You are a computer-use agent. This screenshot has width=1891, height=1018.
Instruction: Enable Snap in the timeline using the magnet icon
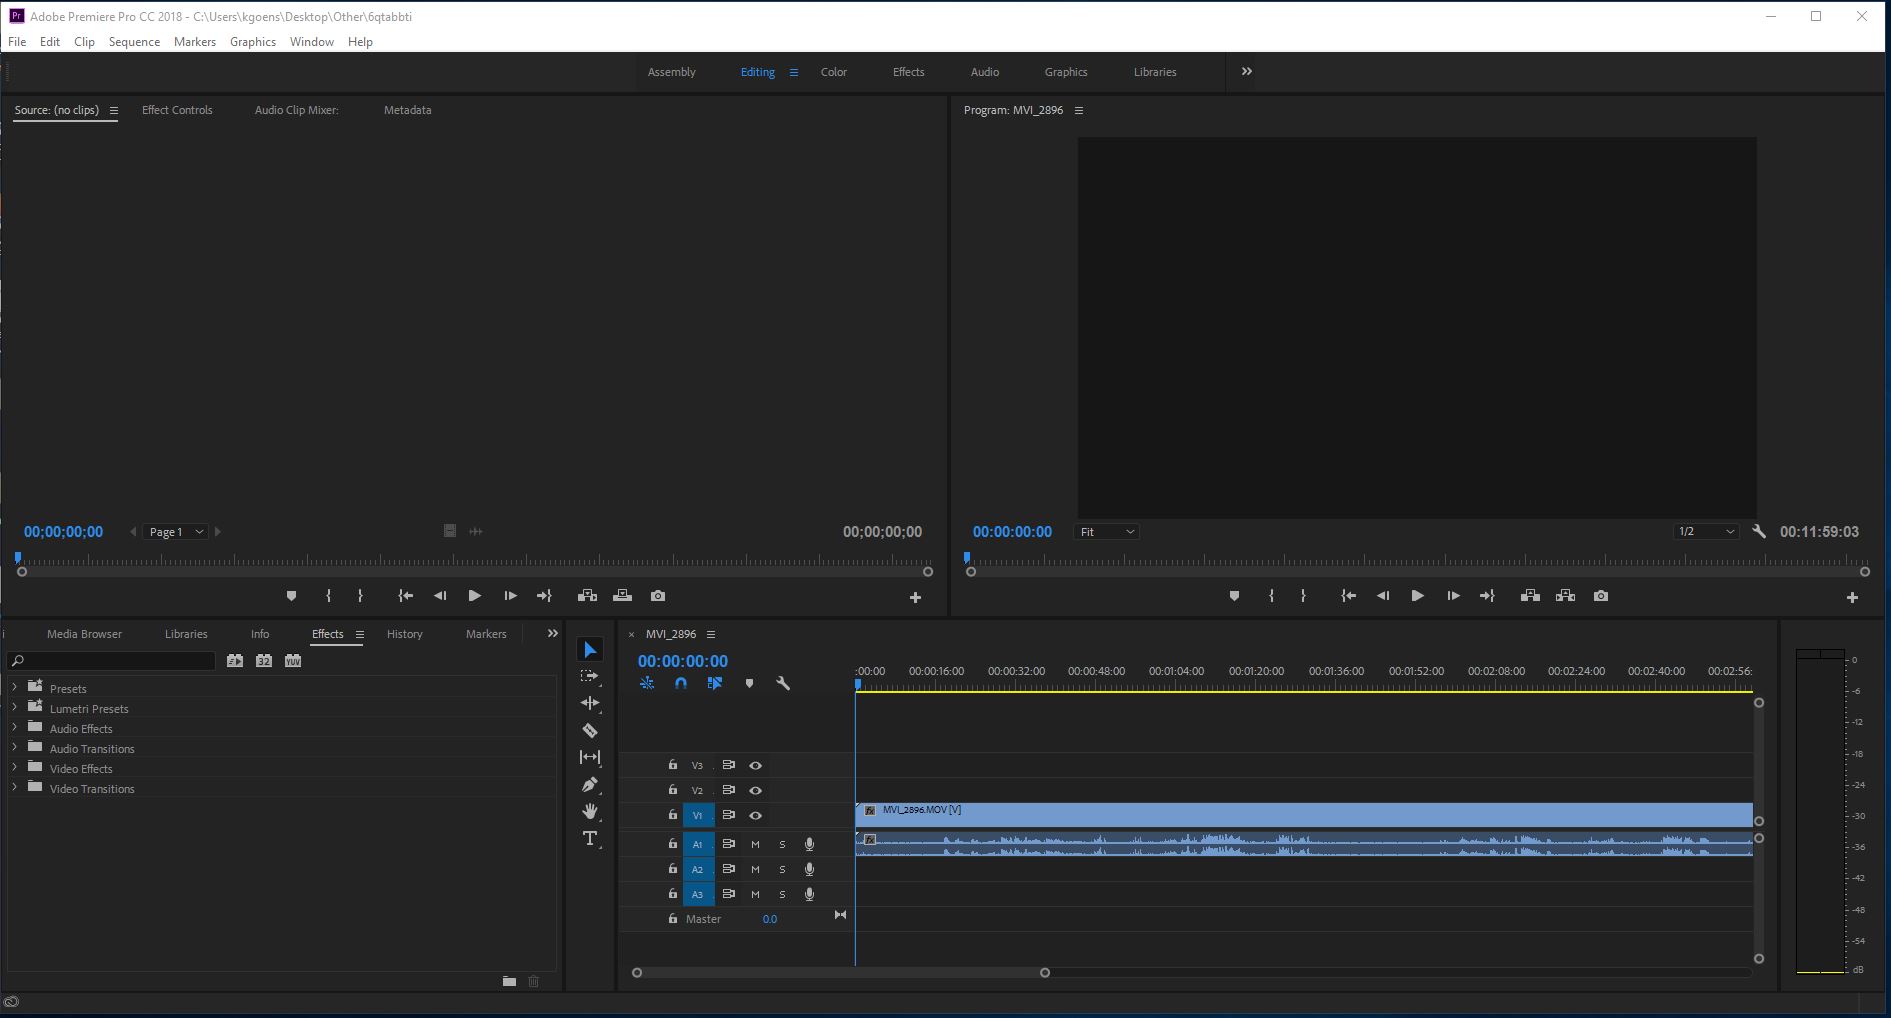(681, 683)
